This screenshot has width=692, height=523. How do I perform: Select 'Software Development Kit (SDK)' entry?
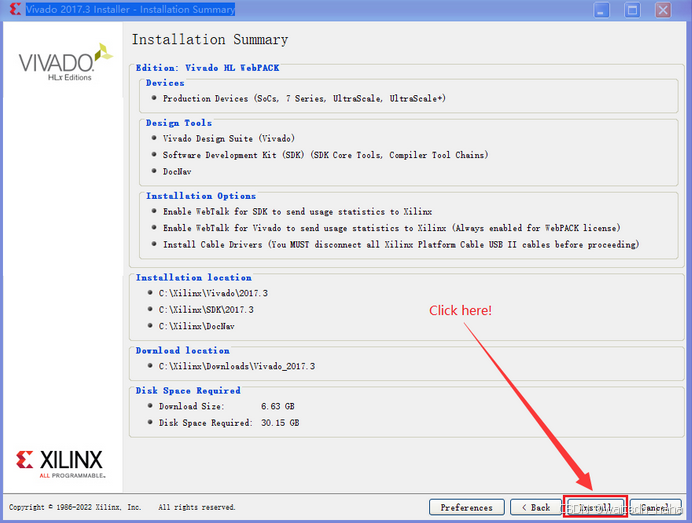tap(325, 155)
